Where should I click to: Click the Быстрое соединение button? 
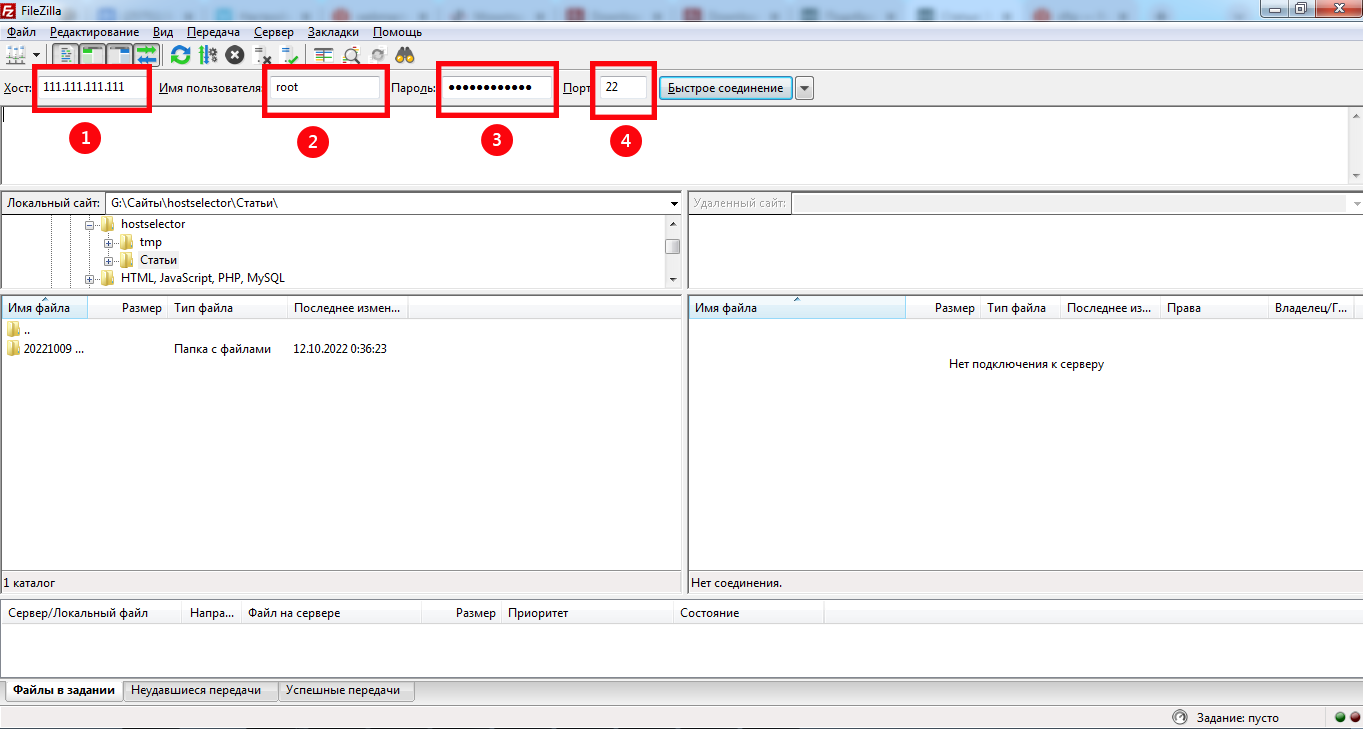click(726, 88)
